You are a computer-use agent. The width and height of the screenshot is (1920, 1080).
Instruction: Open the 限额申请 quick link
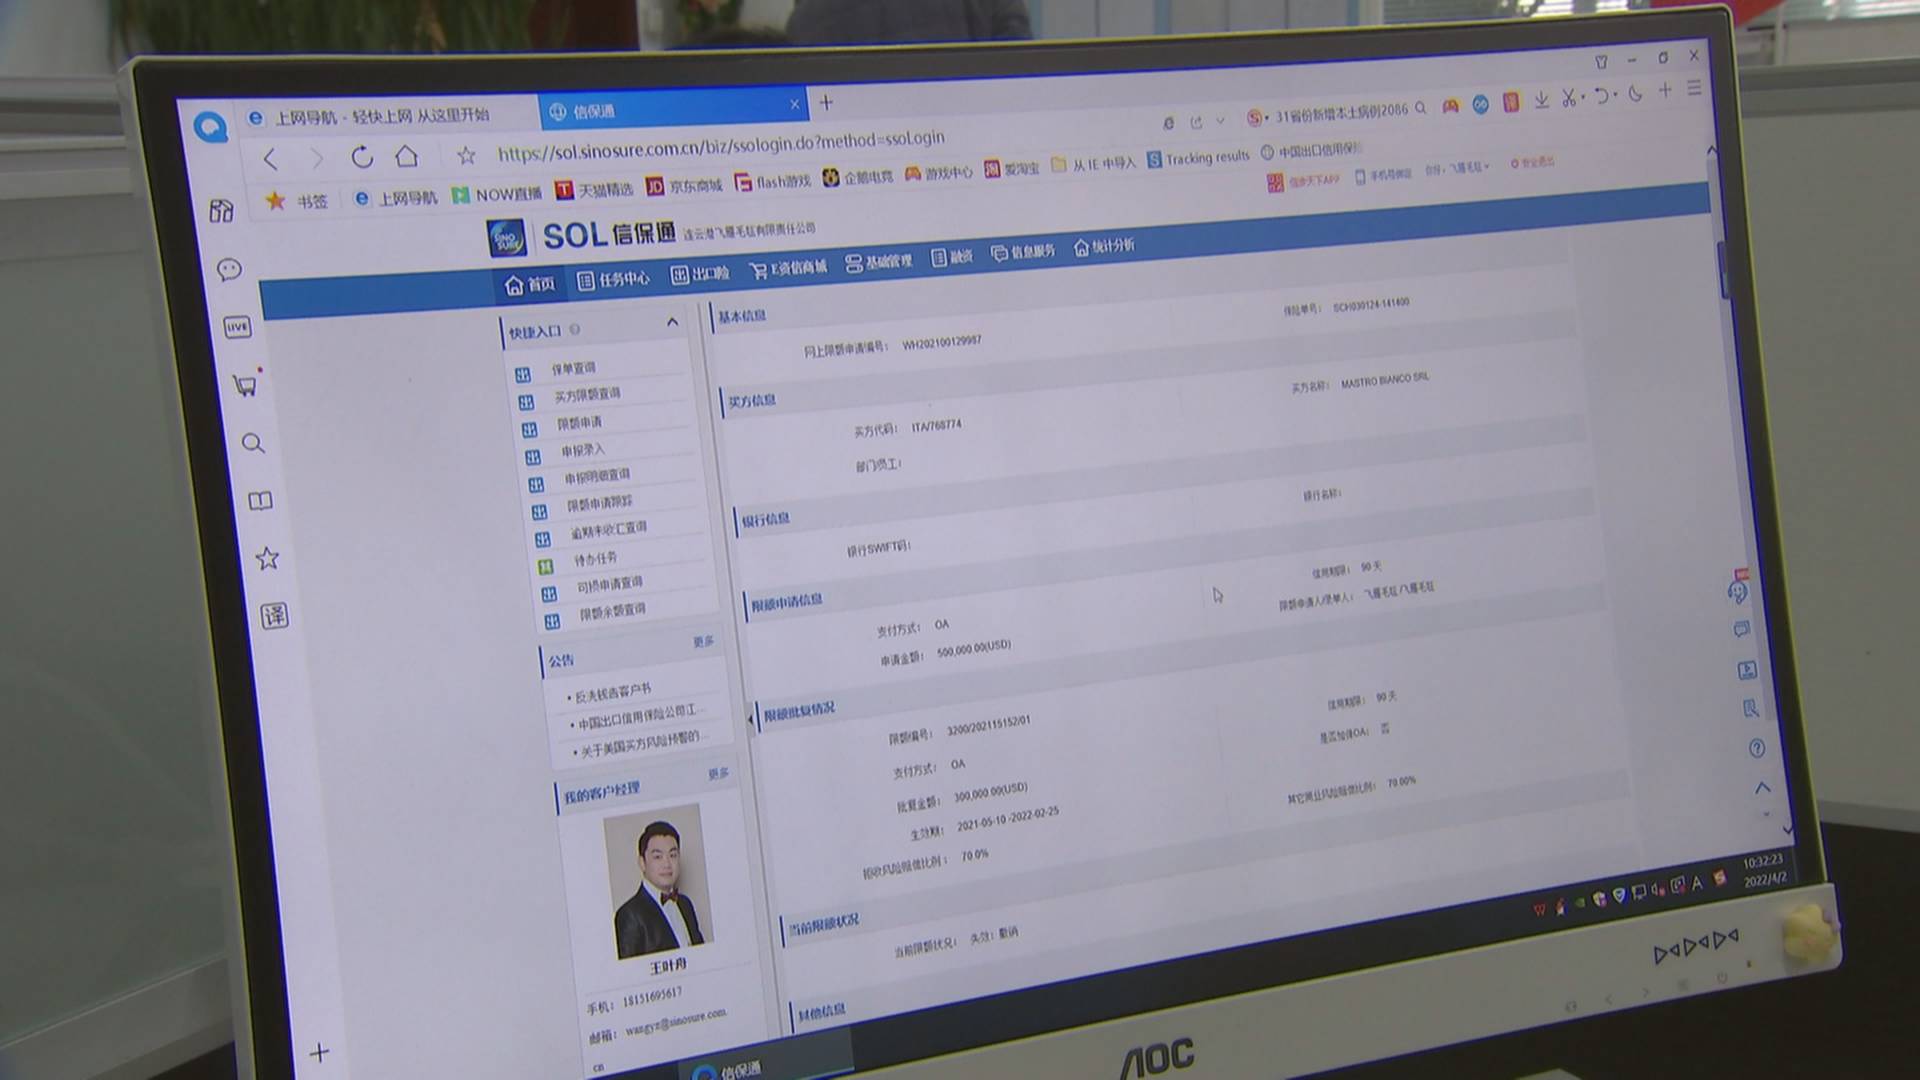(579, 423)
